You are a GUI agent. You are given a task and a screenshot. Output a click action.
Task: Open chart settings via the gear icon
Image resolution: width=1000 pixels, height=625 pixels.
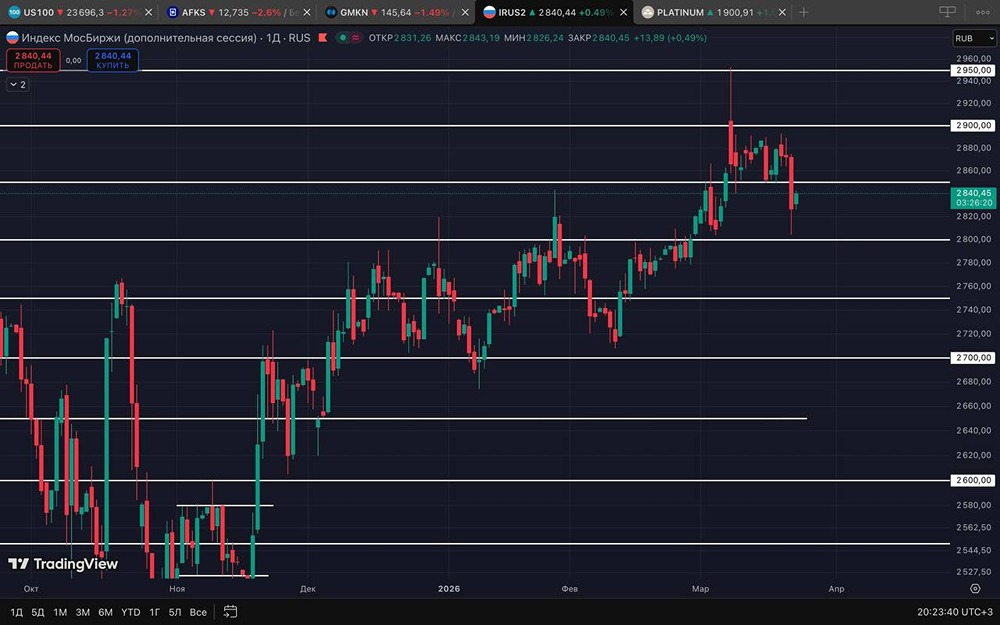(976, 589)
